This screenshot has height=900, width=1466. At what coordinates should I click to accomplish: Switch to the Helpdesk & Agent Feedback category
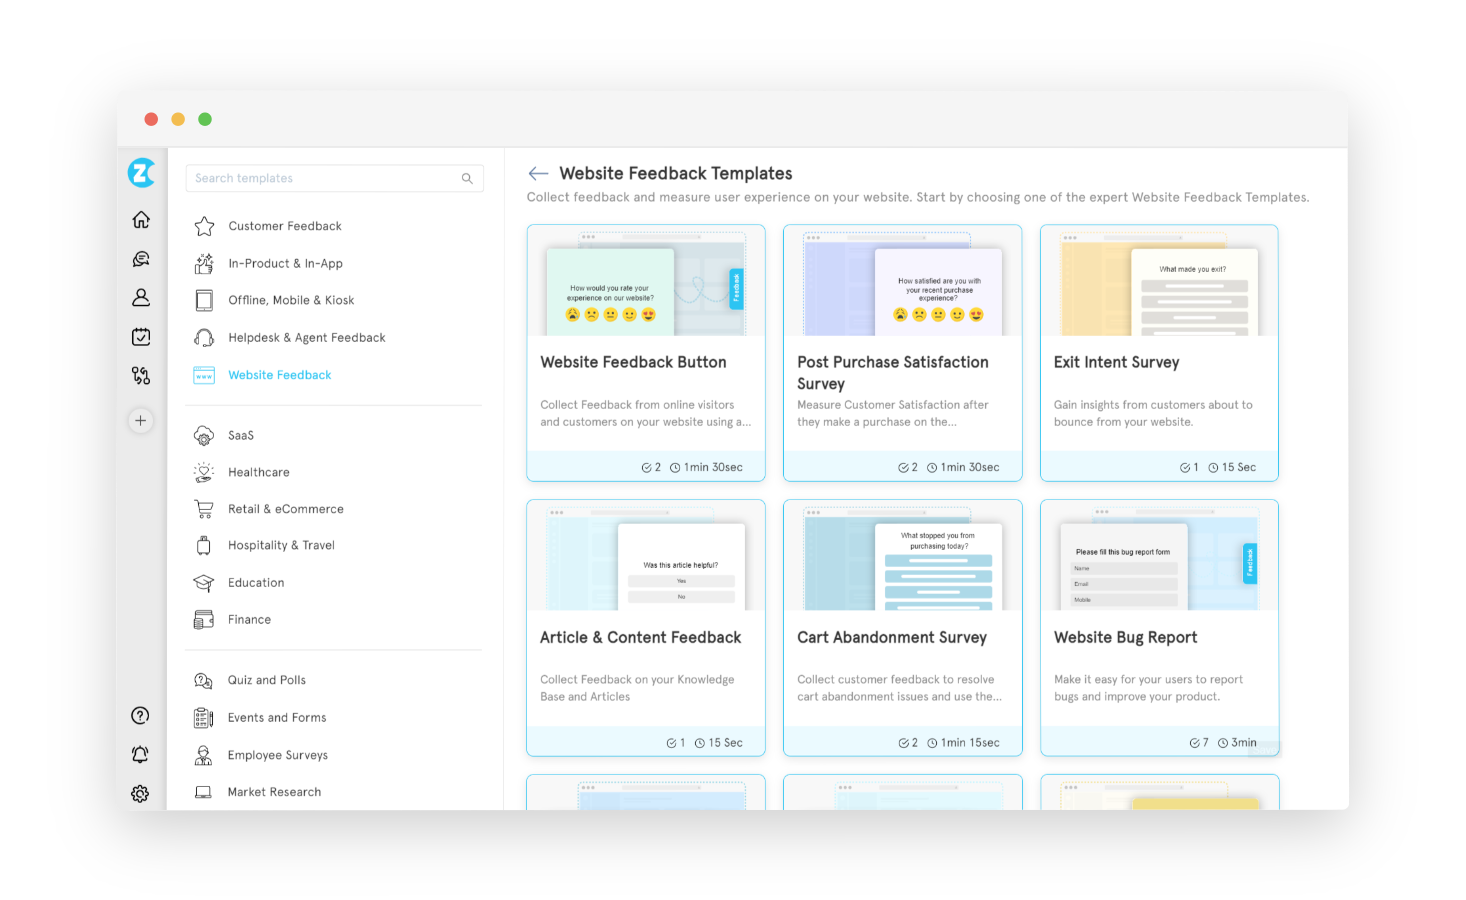point(306,337)
